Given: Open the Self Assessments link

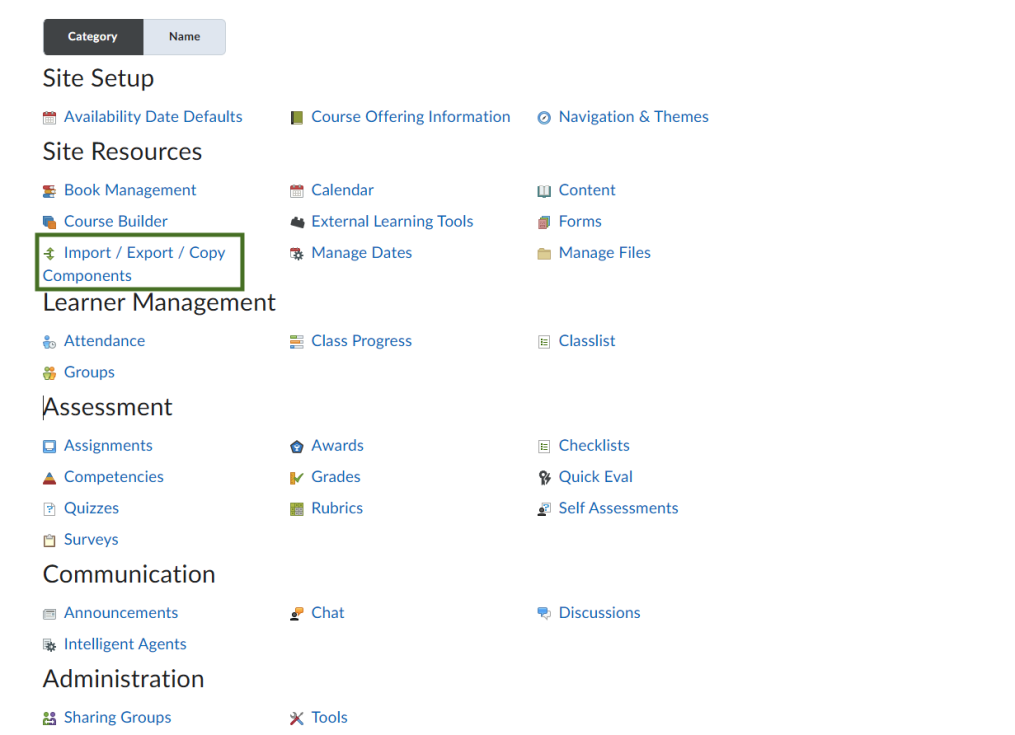Looking at the screenshot, I should pyautogui.click(x=618, y=508).
